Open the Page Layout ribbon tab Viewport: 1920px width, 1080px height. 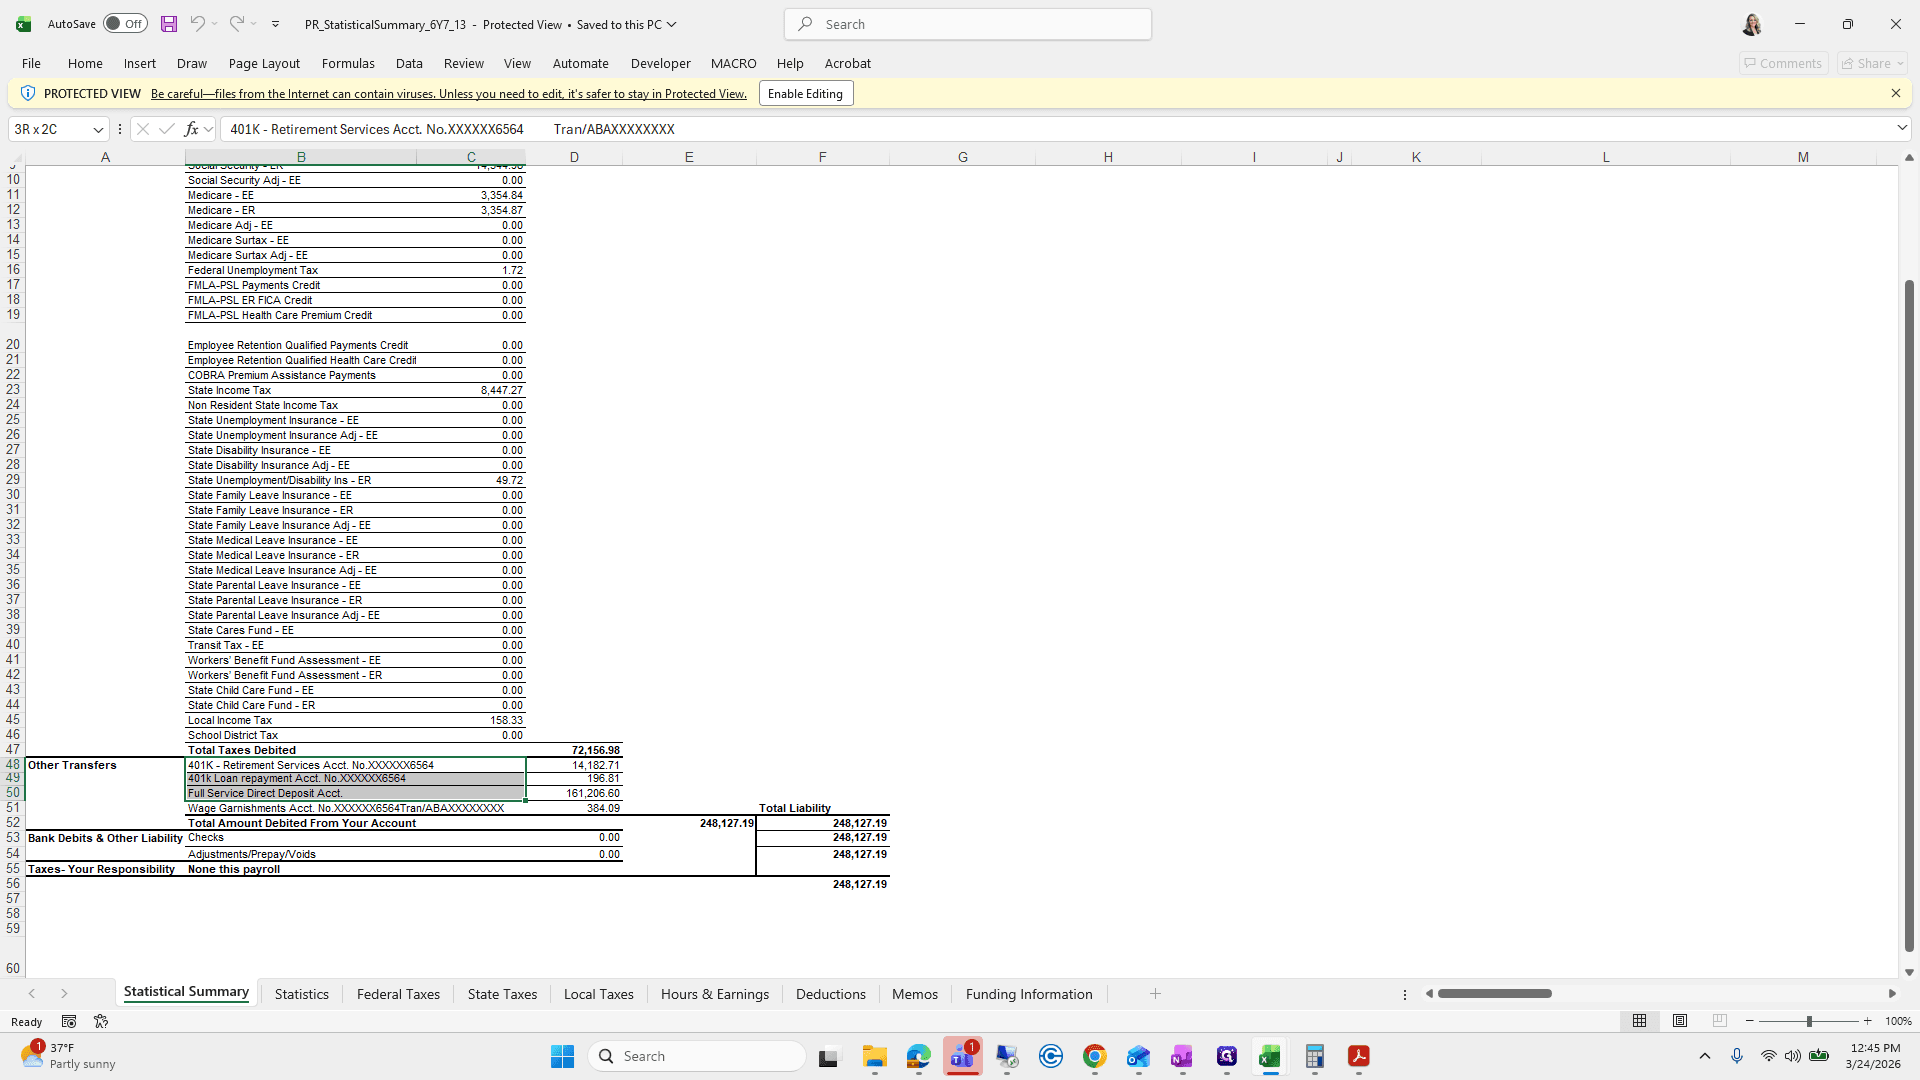(264, 63)
